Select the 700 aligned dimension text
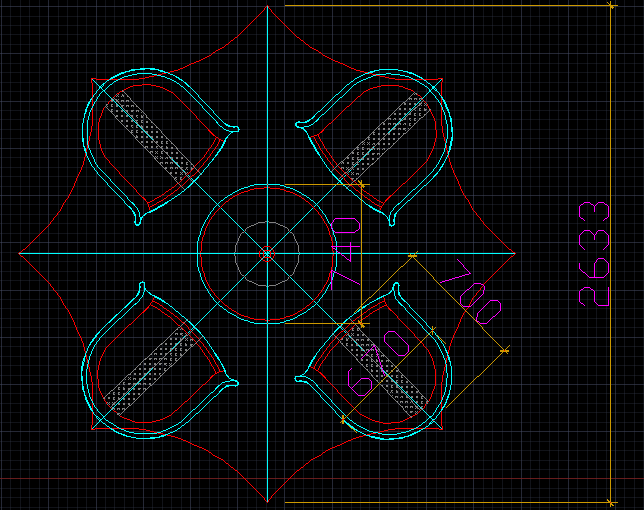Image resolution: width=644 pixels, height=510 pixels. pos(471,291)
